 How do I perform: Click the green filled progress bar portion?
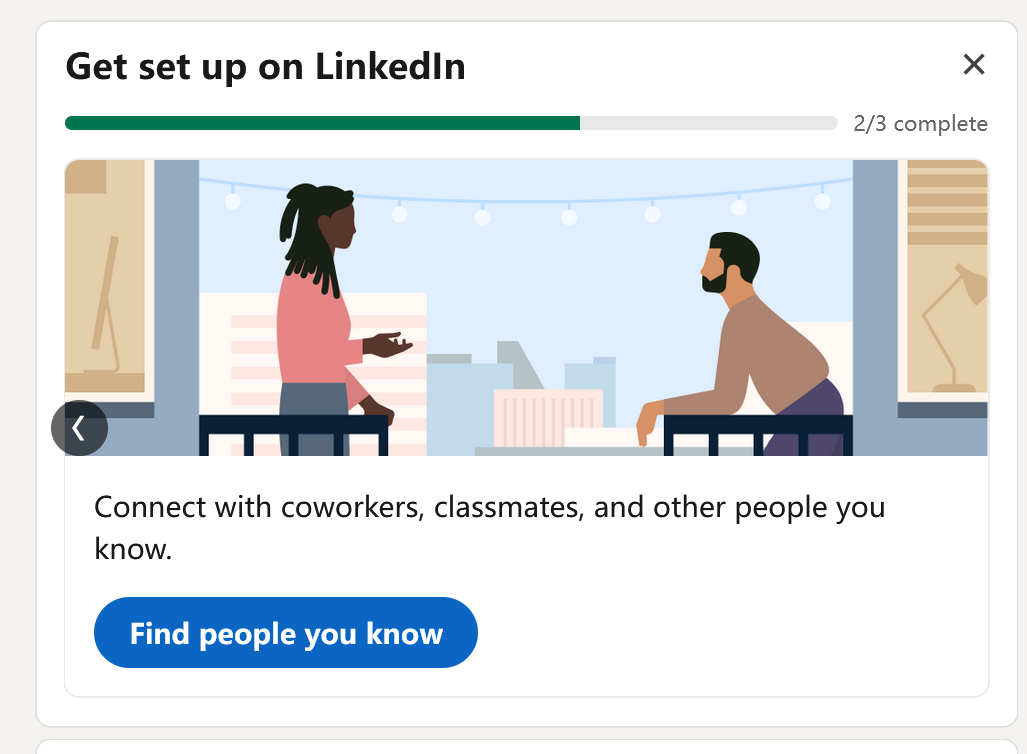(x=322, y=123)
